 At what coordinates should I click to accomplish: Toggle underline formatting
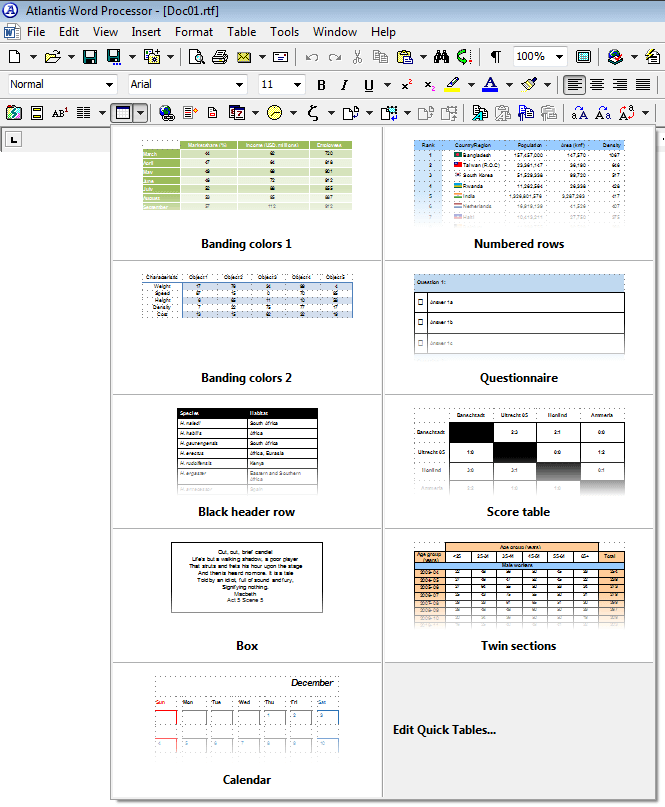[369, 85]
